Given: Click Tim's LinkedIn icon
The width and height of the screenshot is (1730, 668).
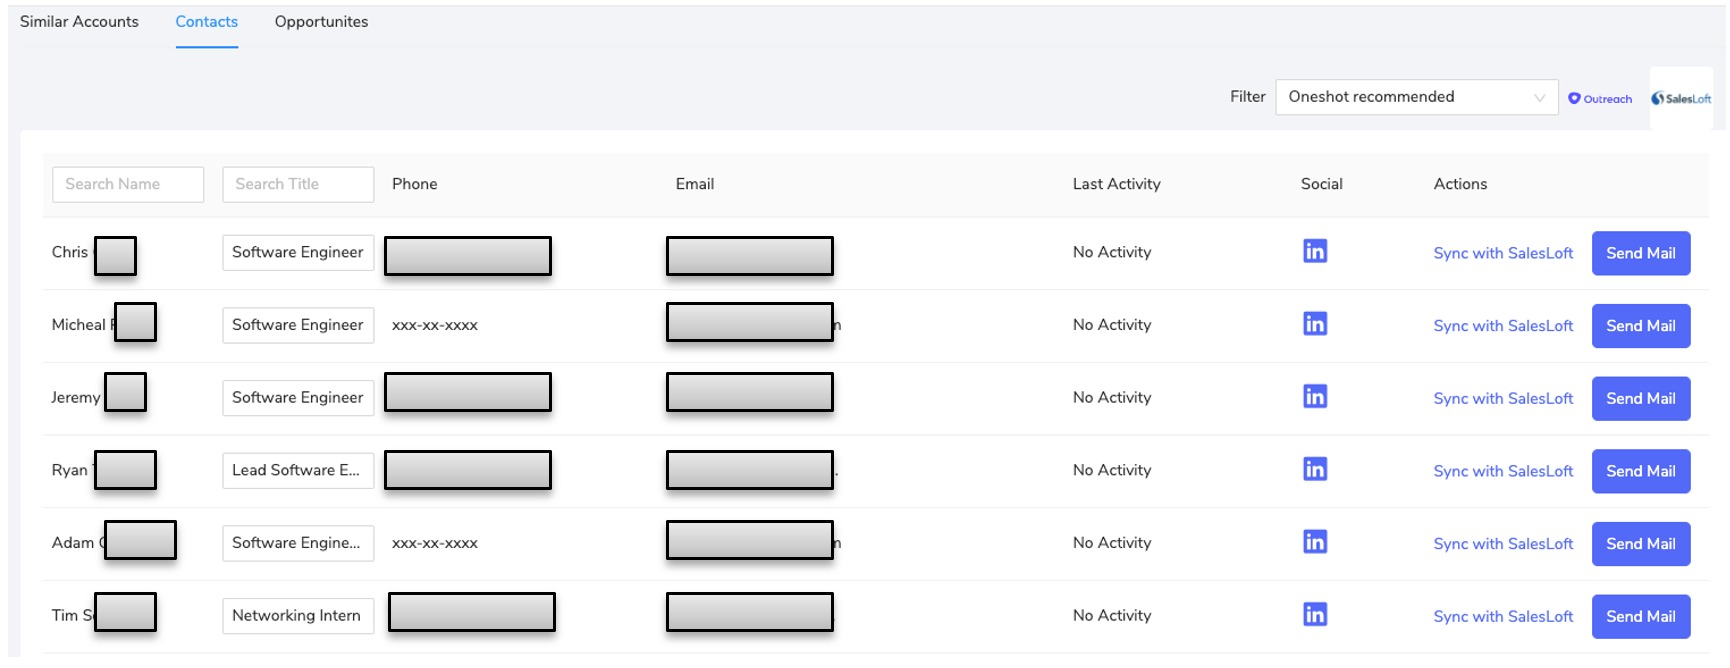Looking at the screenshot, I should [x=1315, y=615].
